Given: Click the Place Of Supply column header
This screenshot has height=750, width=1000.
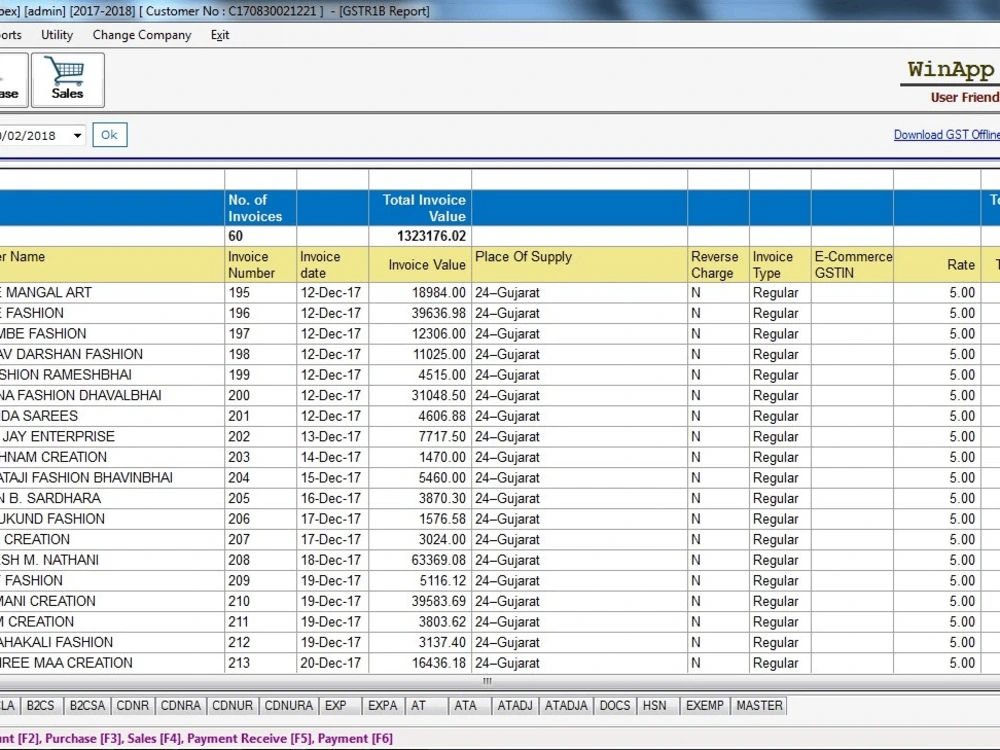Looking at the screenshot, I should coord(579,265).
